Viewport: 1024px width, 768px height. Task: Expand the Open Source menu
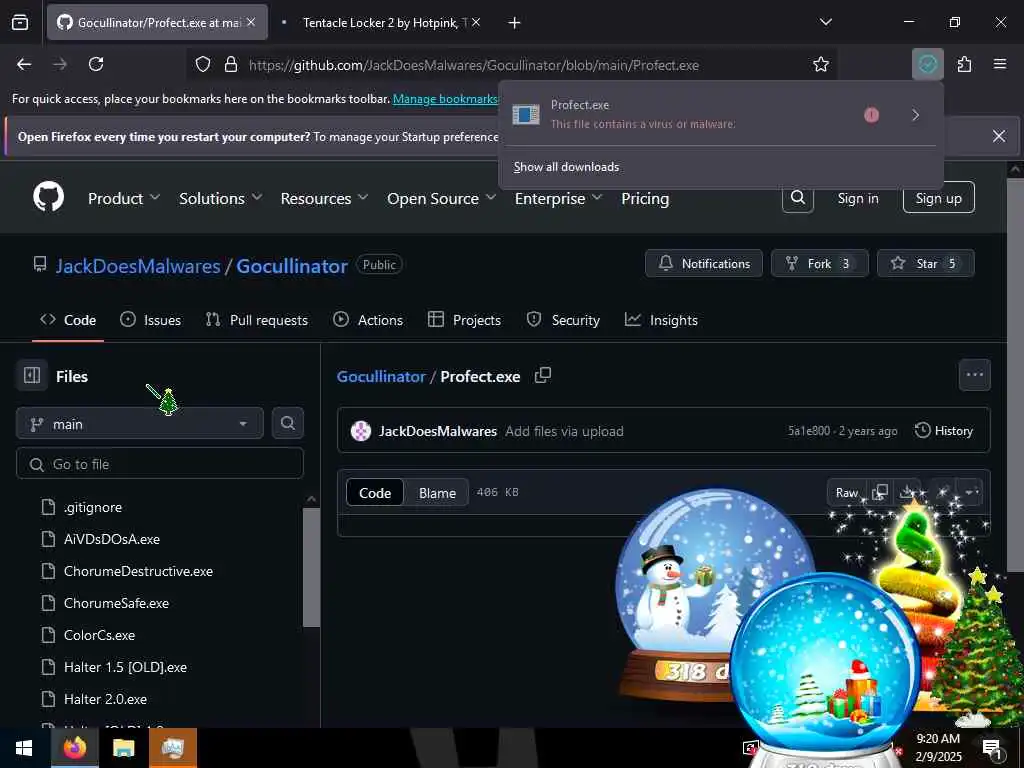tap(441, 199)
